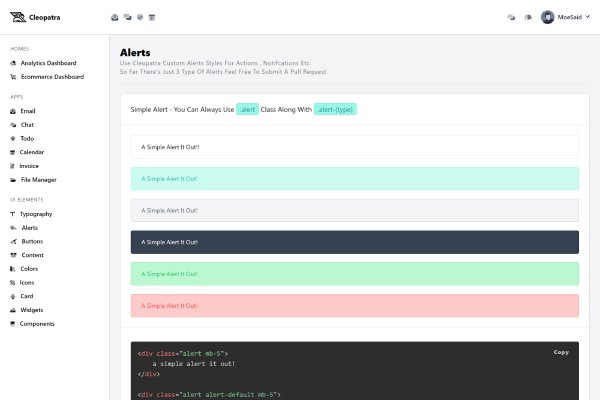This screenshot has height=400, width=600.
Task: Click code line 'alert alert-default mb-5'
Action: (x=209, y=395)
